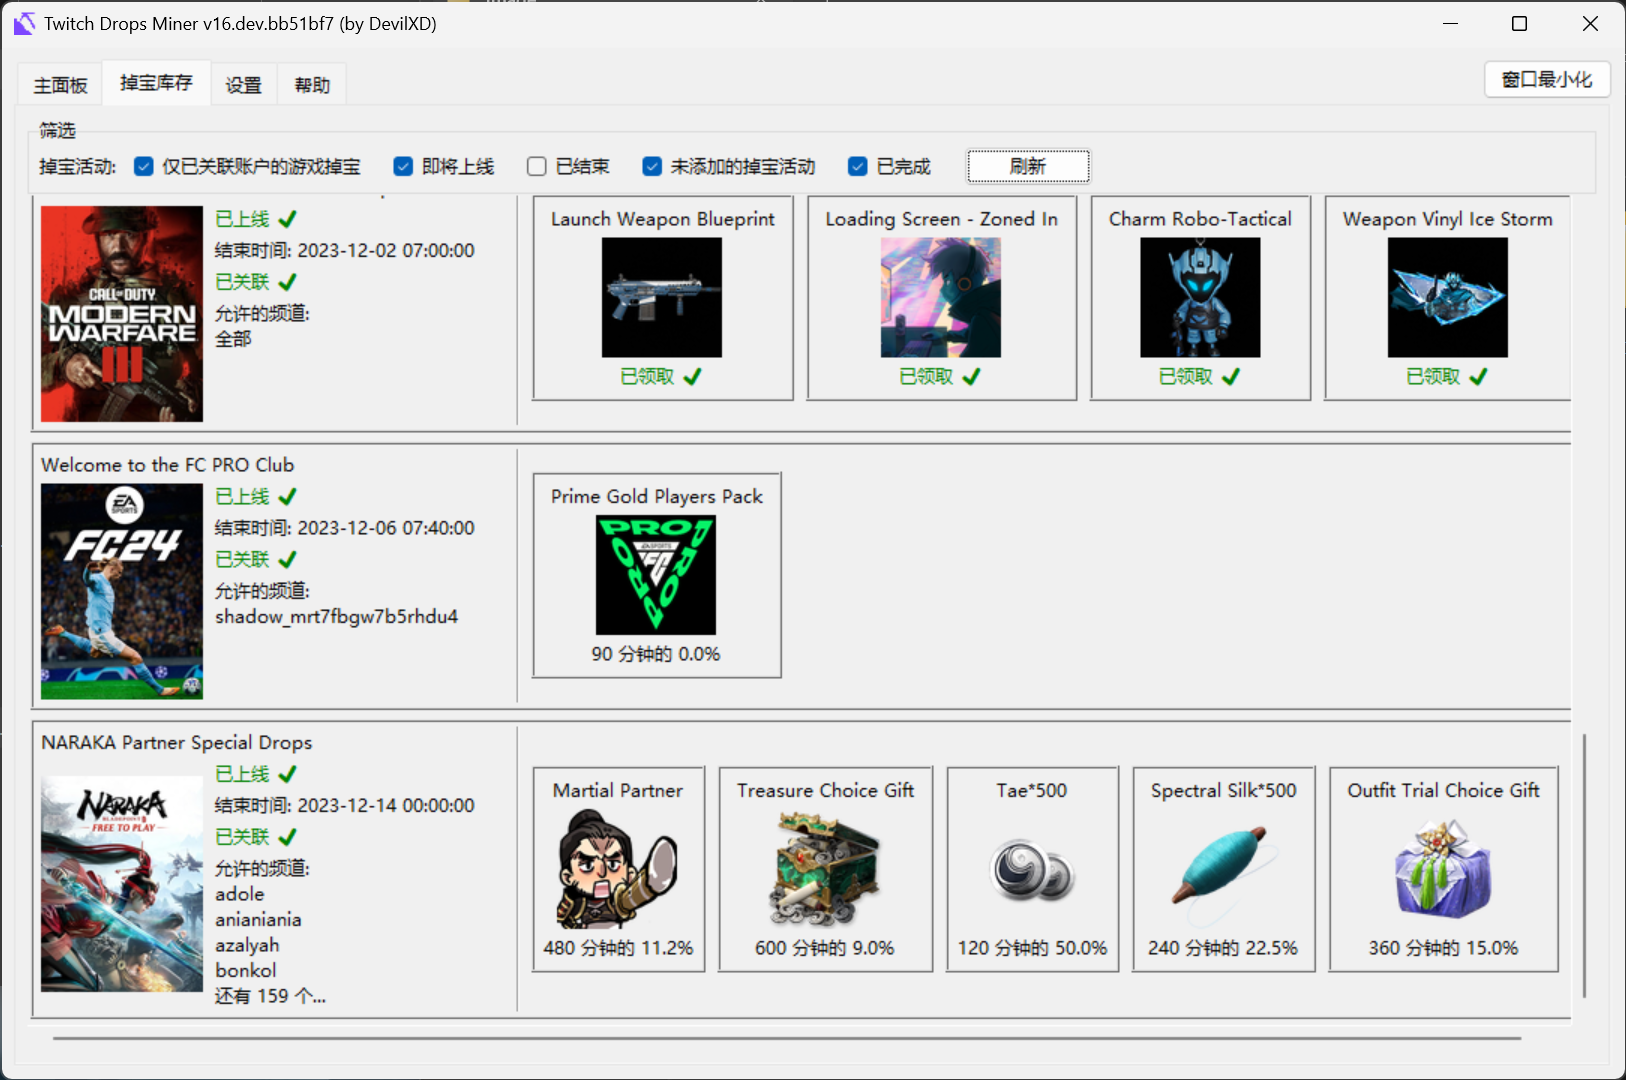The image size is (1626, 1080).
Task: Click end time 2023-12-14 00:00:00
Action: pyautogui.click(x=386, y=806)
